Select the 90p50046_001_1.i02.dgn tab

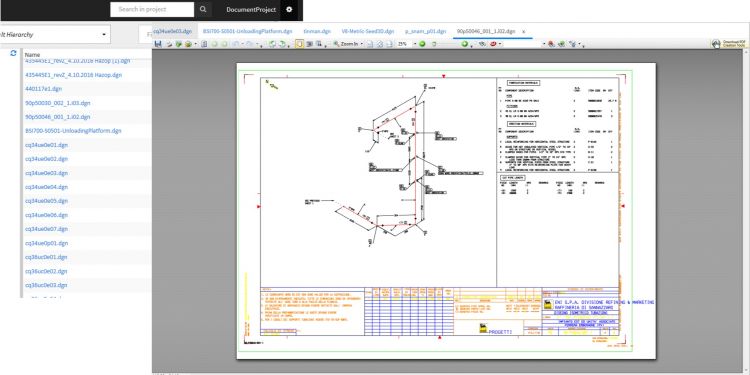click(486, 31)
